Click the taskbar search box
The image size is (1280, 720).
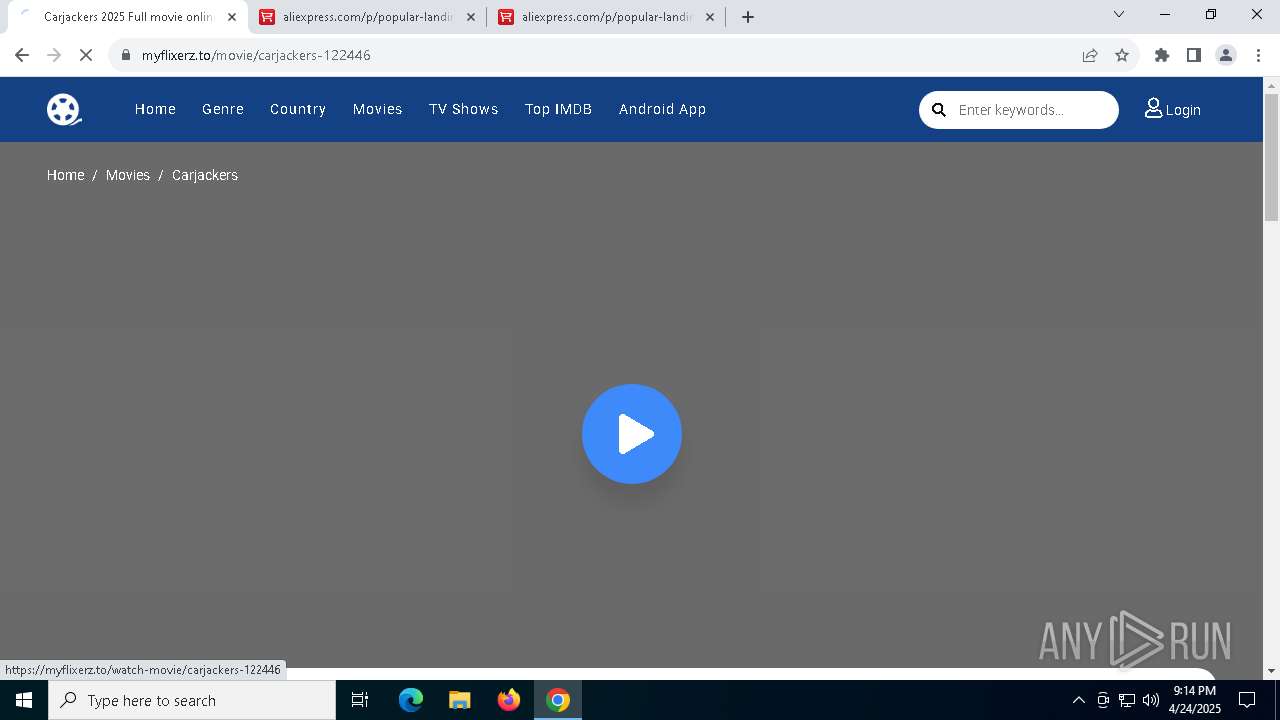click(192, 700)
